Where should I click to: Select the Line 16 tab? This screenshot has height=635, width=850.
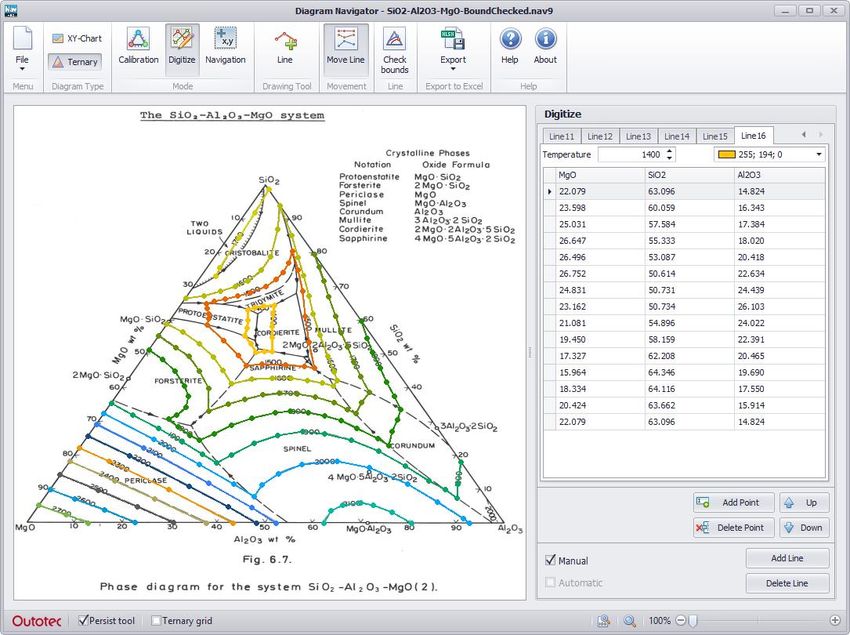[754, 136]
